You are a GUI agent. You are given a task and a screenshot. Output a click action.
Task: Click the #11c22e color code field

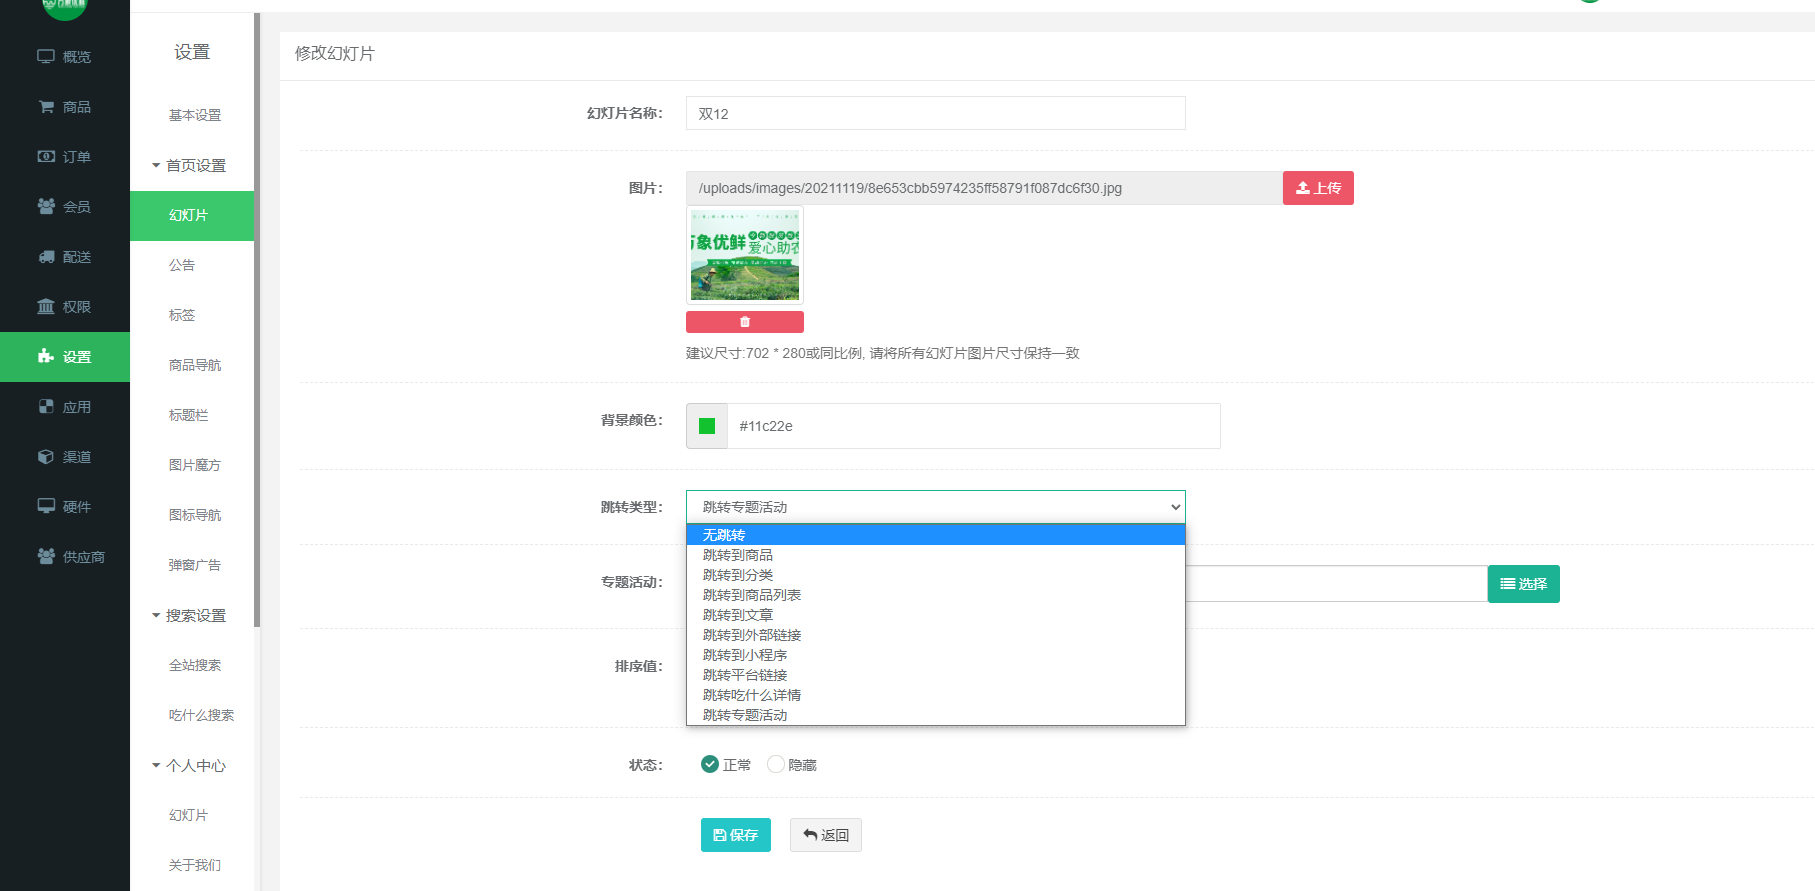tap(974, 426)
